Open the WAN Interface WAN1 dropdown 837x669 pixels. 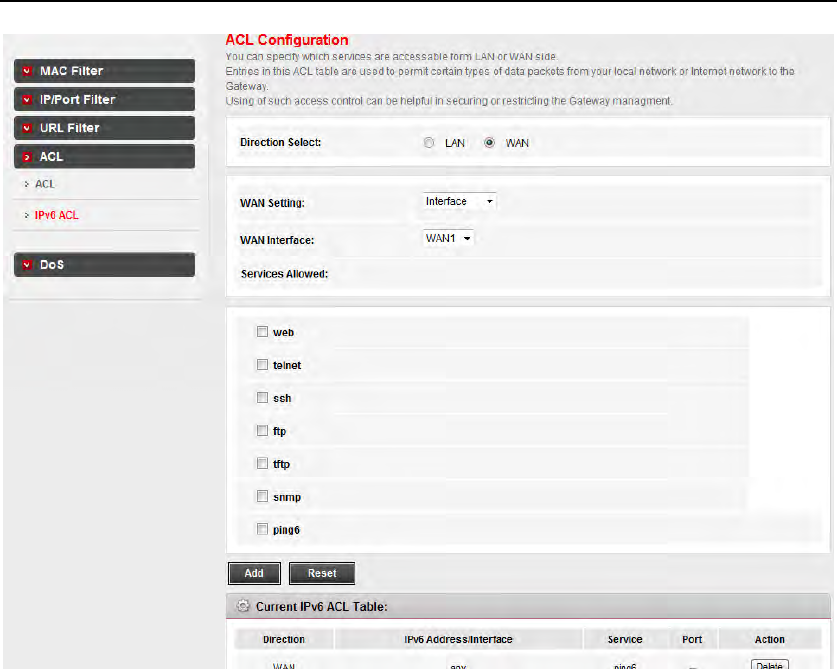click(448, 238)
